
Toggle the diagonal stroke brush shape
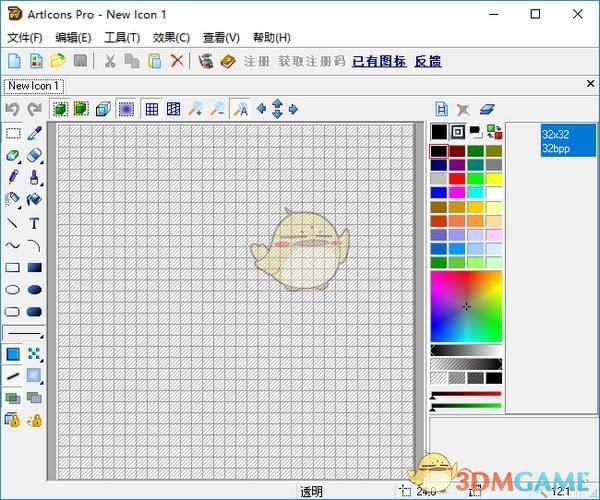(x=13, y=376)
